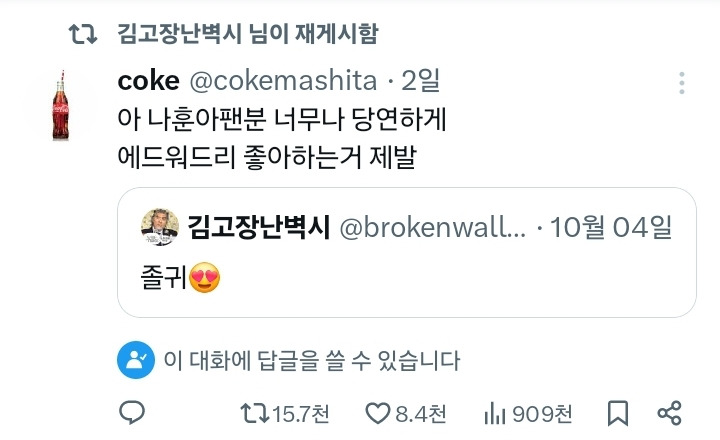Click the reply speech bubble icon
Viewport: 720px width, 440px height.
coord(133,412)
